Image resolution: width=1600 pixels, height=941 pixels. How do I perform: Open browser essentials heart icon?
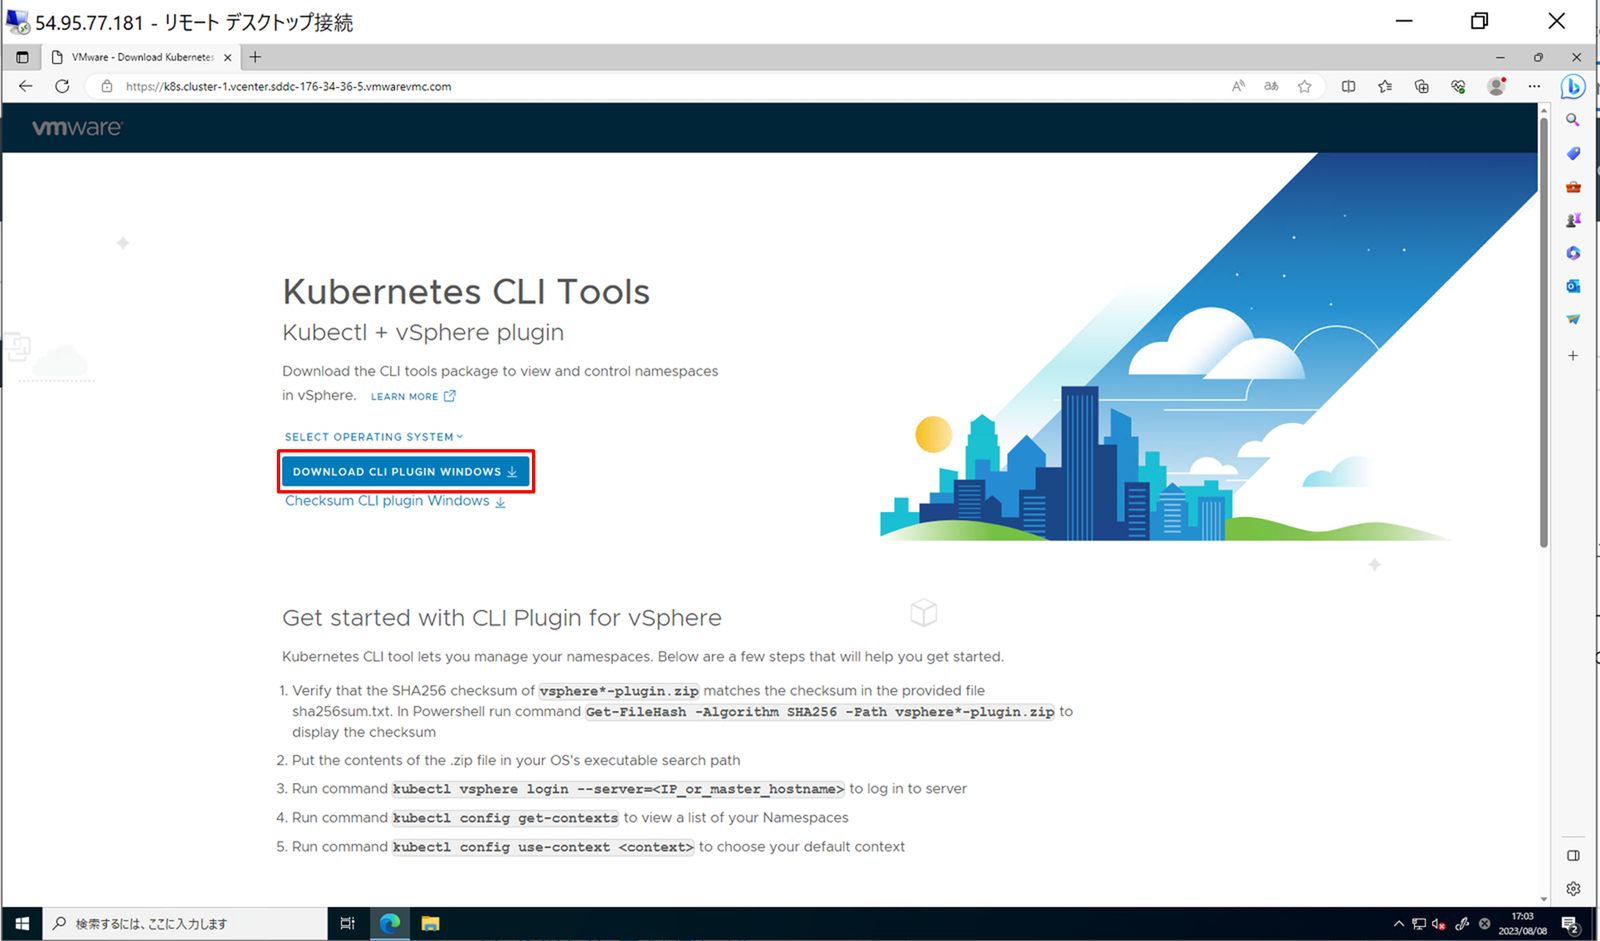(x=1458, y=86)
